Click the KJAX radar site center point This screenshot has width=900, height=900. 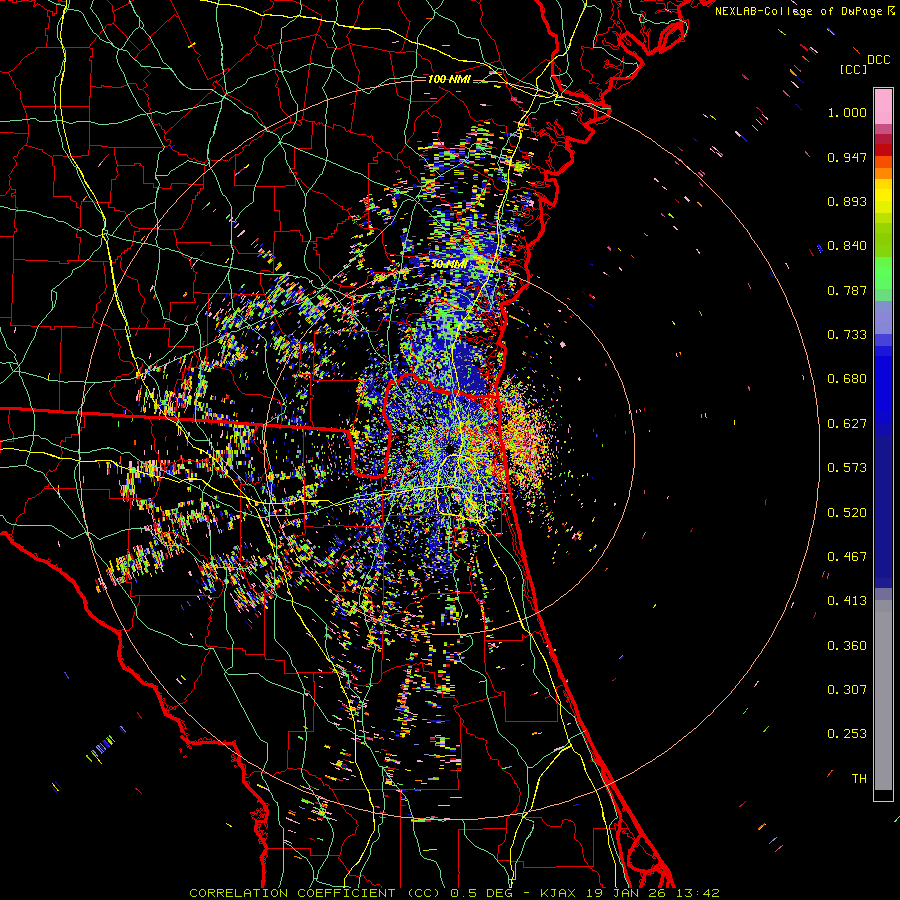pyautogui.click(x=449, y=447)
